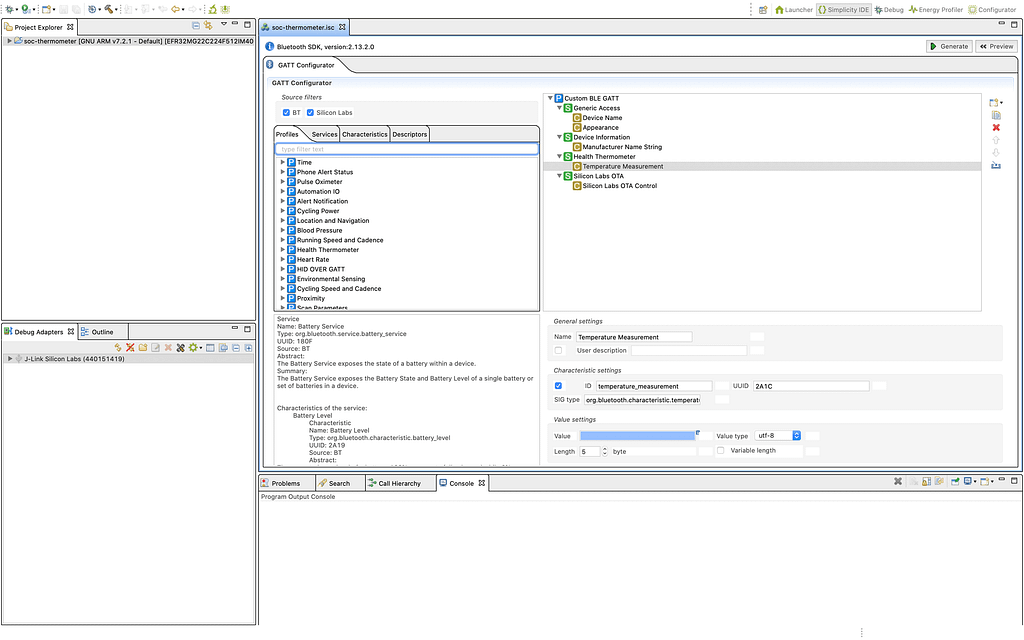Click the Preview button
This screenshot has height=640, width=1024.
point(997,46)
